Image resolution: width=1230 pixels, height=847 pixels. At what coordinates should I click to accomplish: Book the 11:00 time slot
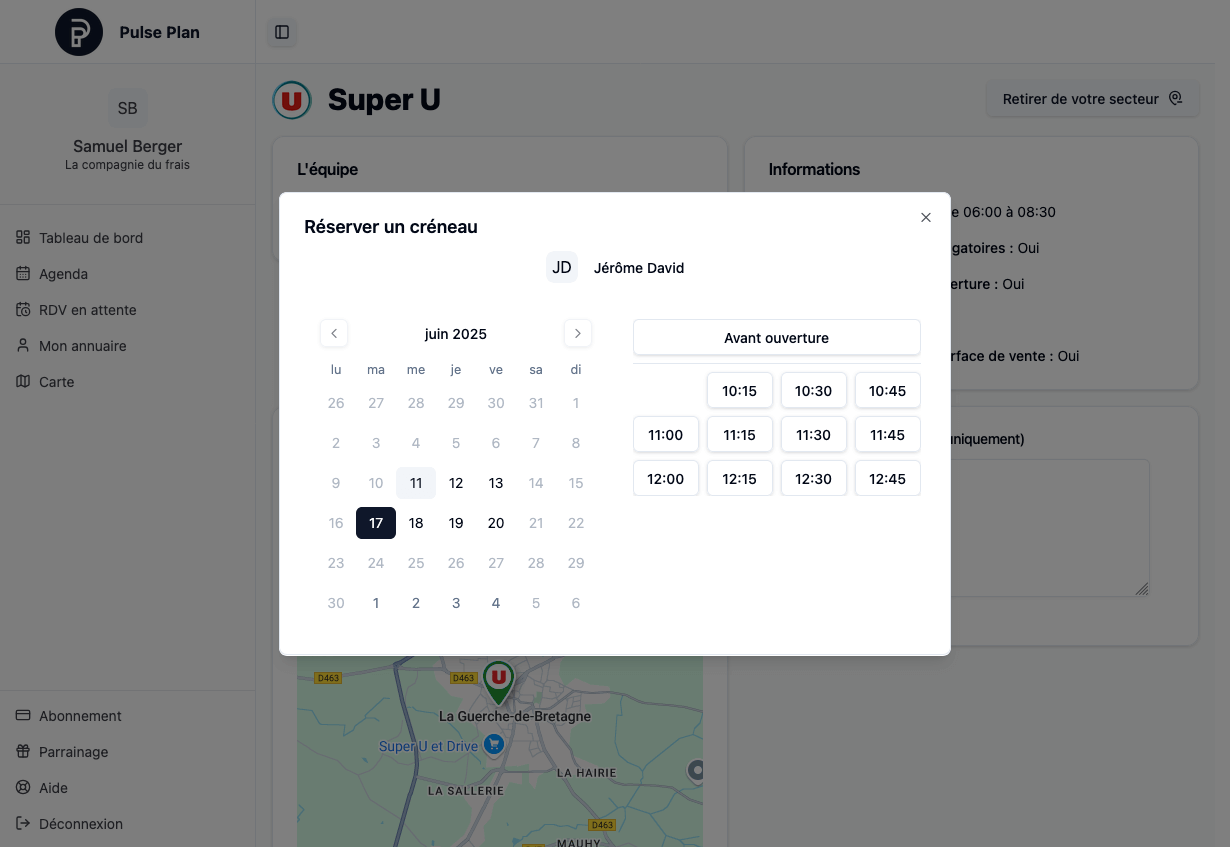pos(666,435)
